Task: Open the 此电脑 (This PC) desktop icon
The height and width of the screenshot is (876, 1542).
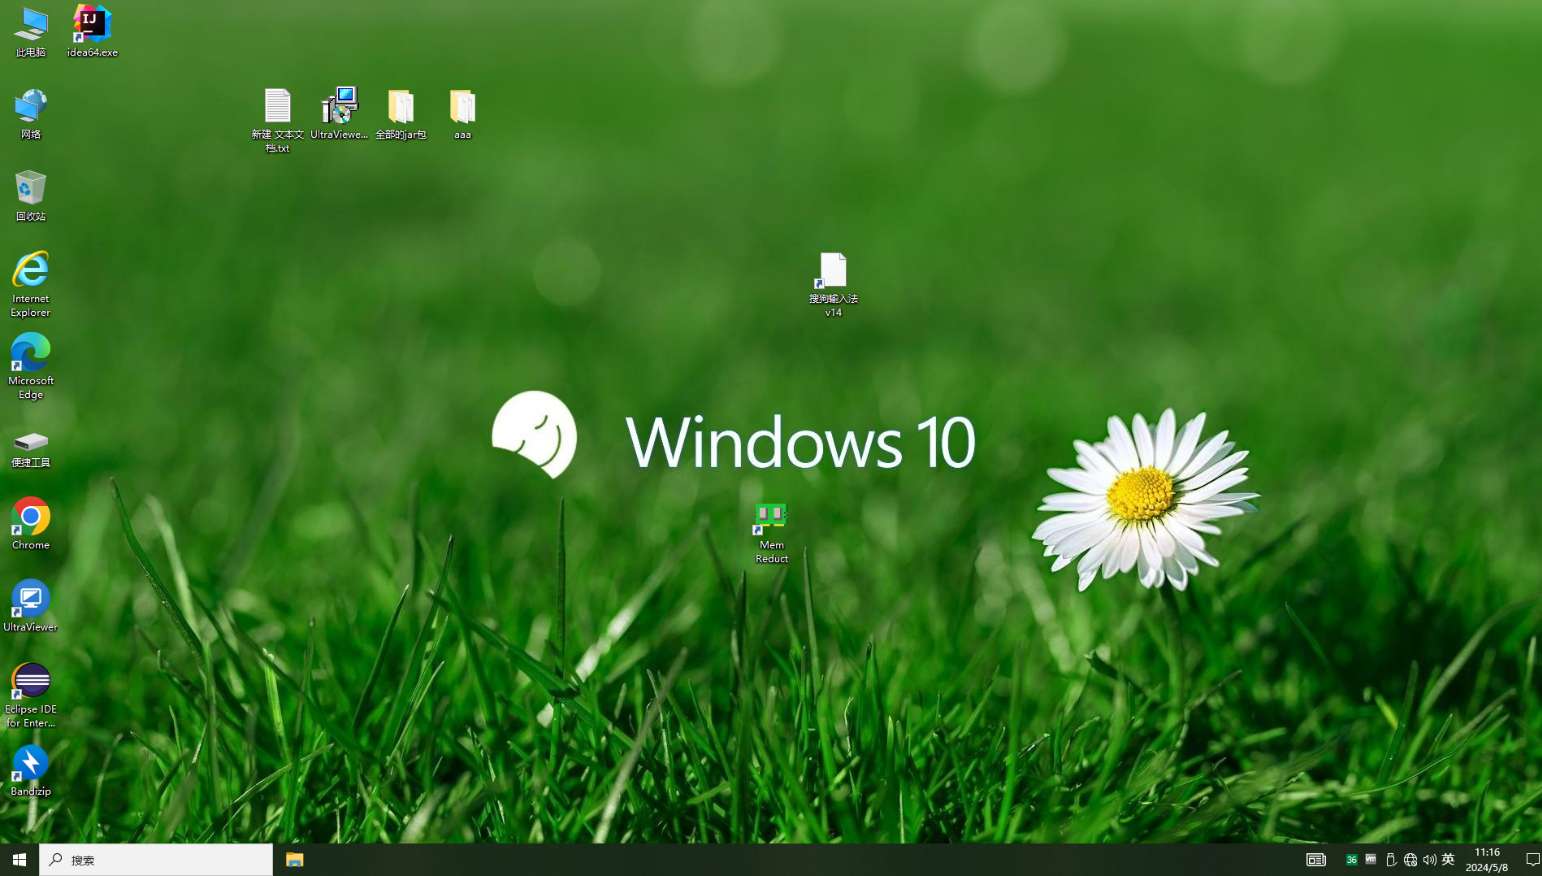Action: (x=30, y=31)
